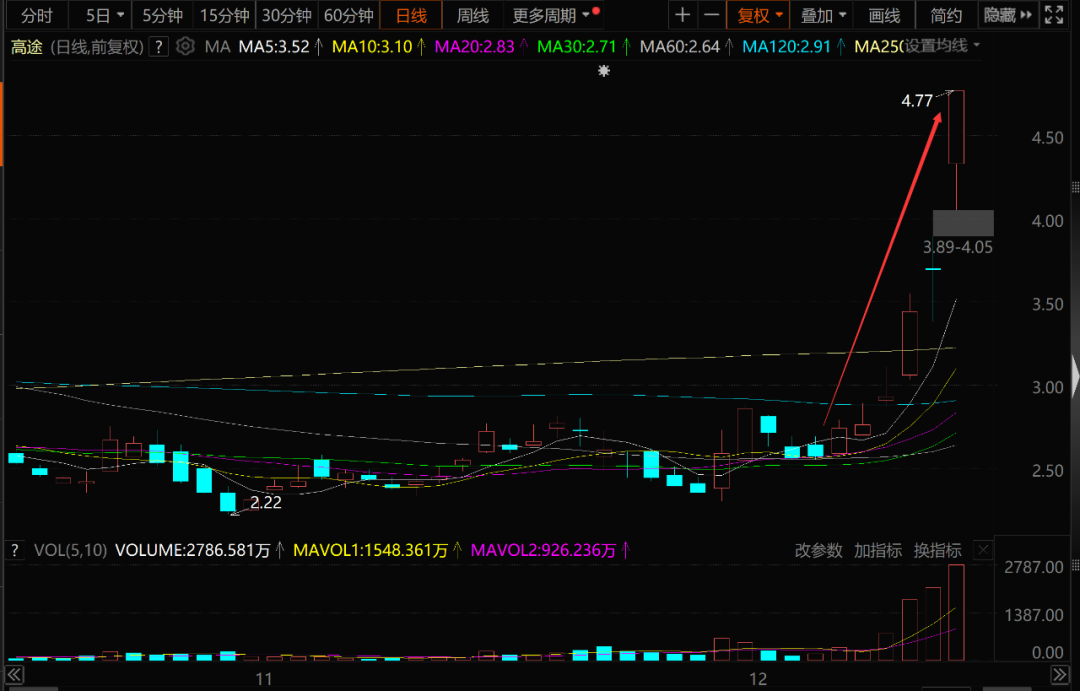The image size is (1080, 691).
Task: Click the 换指标 switch indicator link
Action: [x=937, y=550]
